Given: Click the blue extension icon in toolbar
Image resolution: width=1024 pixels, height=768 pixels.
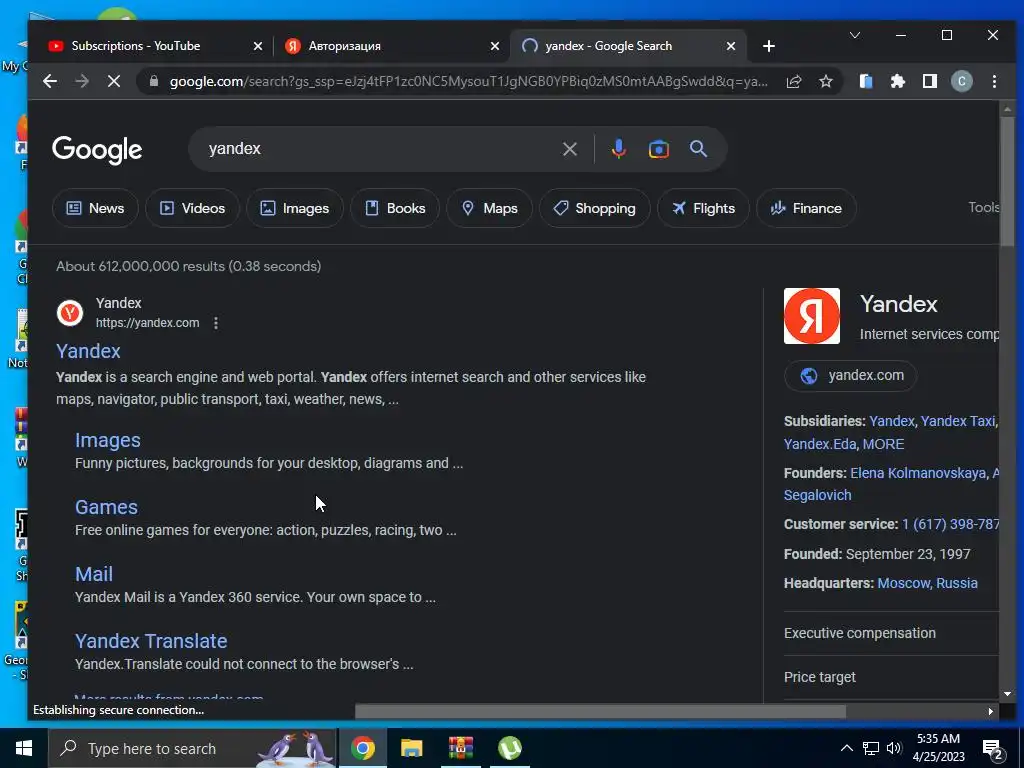Looking at the screenshot, I should [x=866, y=81].
